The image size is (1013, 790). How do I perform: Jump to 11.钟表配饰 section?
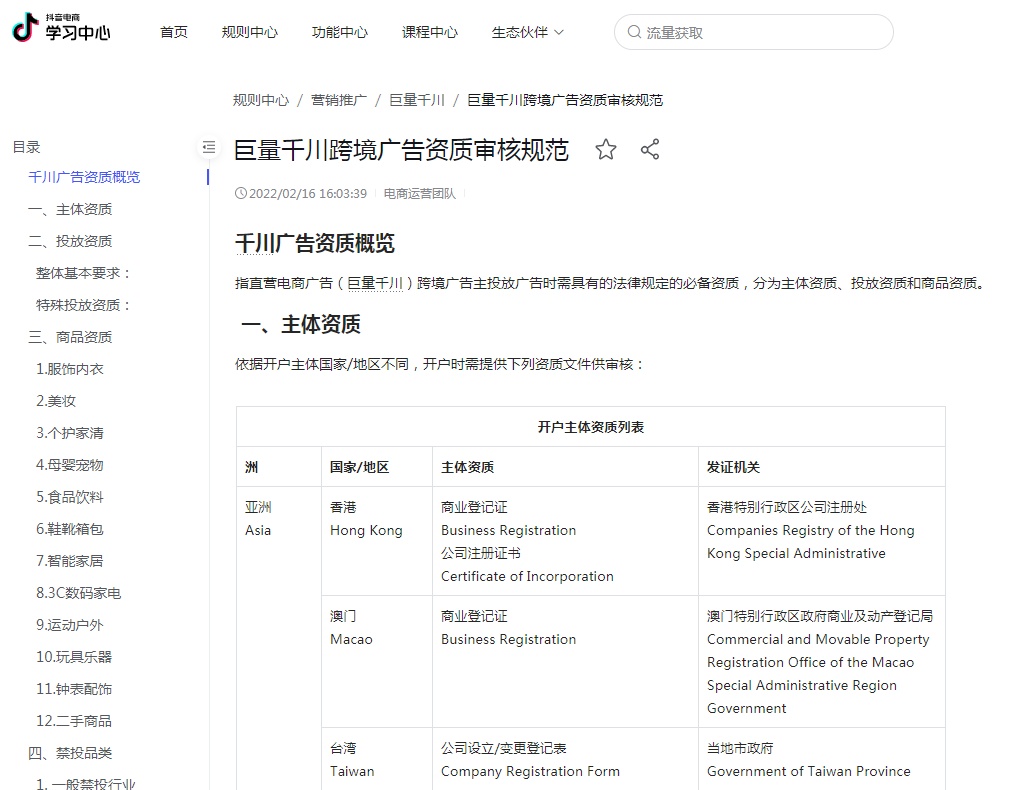point(74,689)
